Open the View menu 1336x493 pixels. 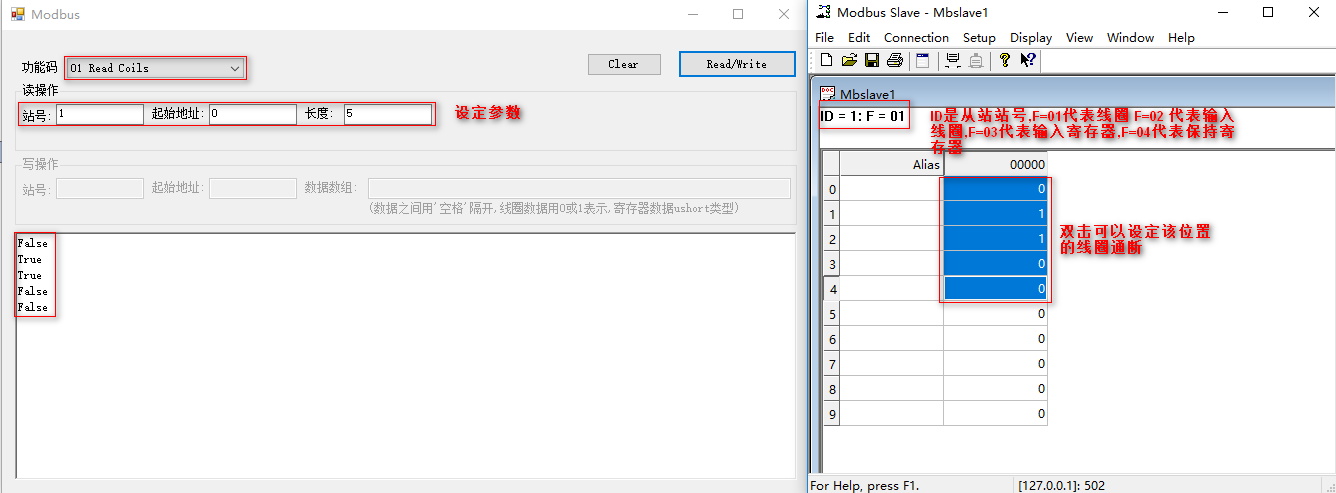coord(1079,37)
